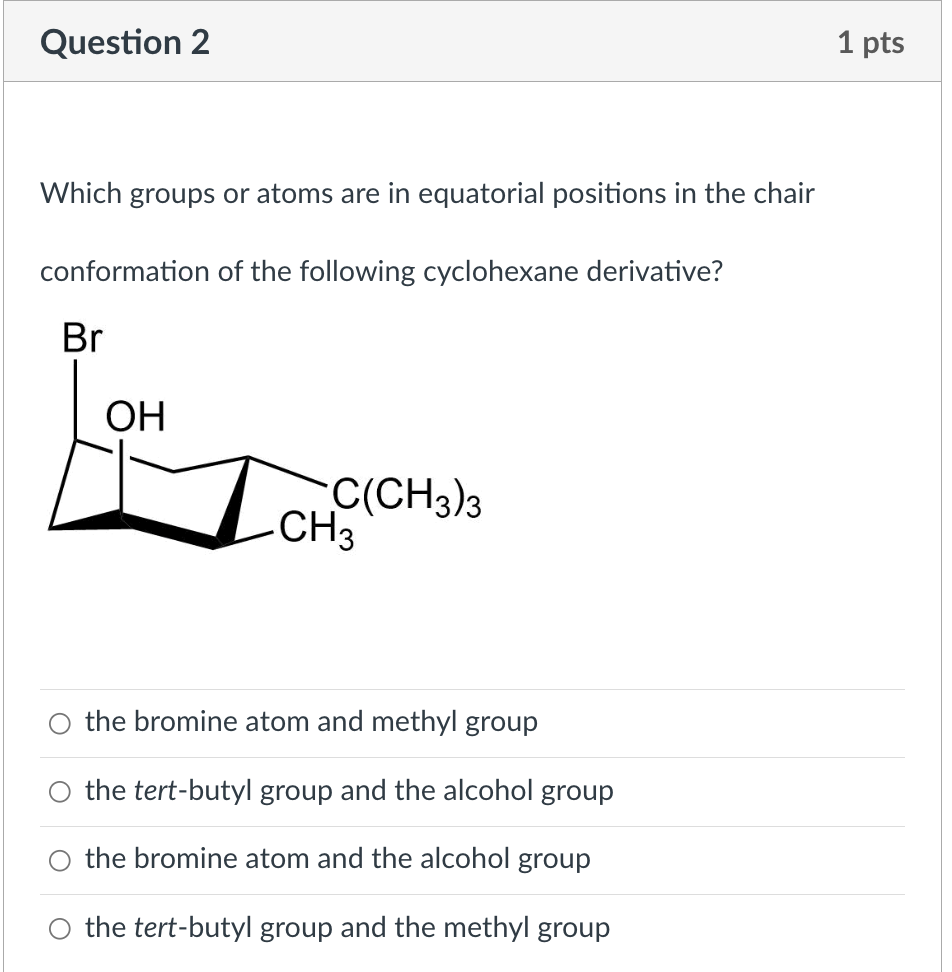
Task: Click the C(CH3)3 group label
Action: tap(407, 497)
